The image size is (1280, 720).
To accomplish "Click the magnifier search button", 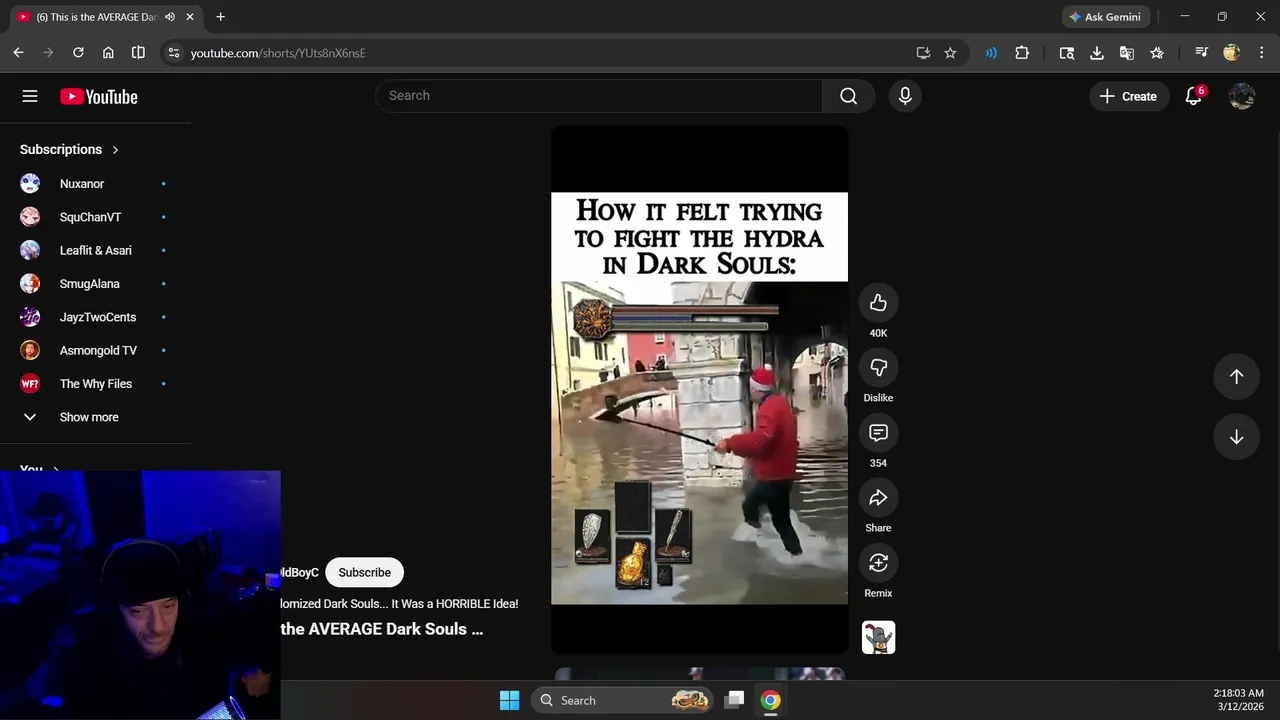I will [x=848, y=96].
